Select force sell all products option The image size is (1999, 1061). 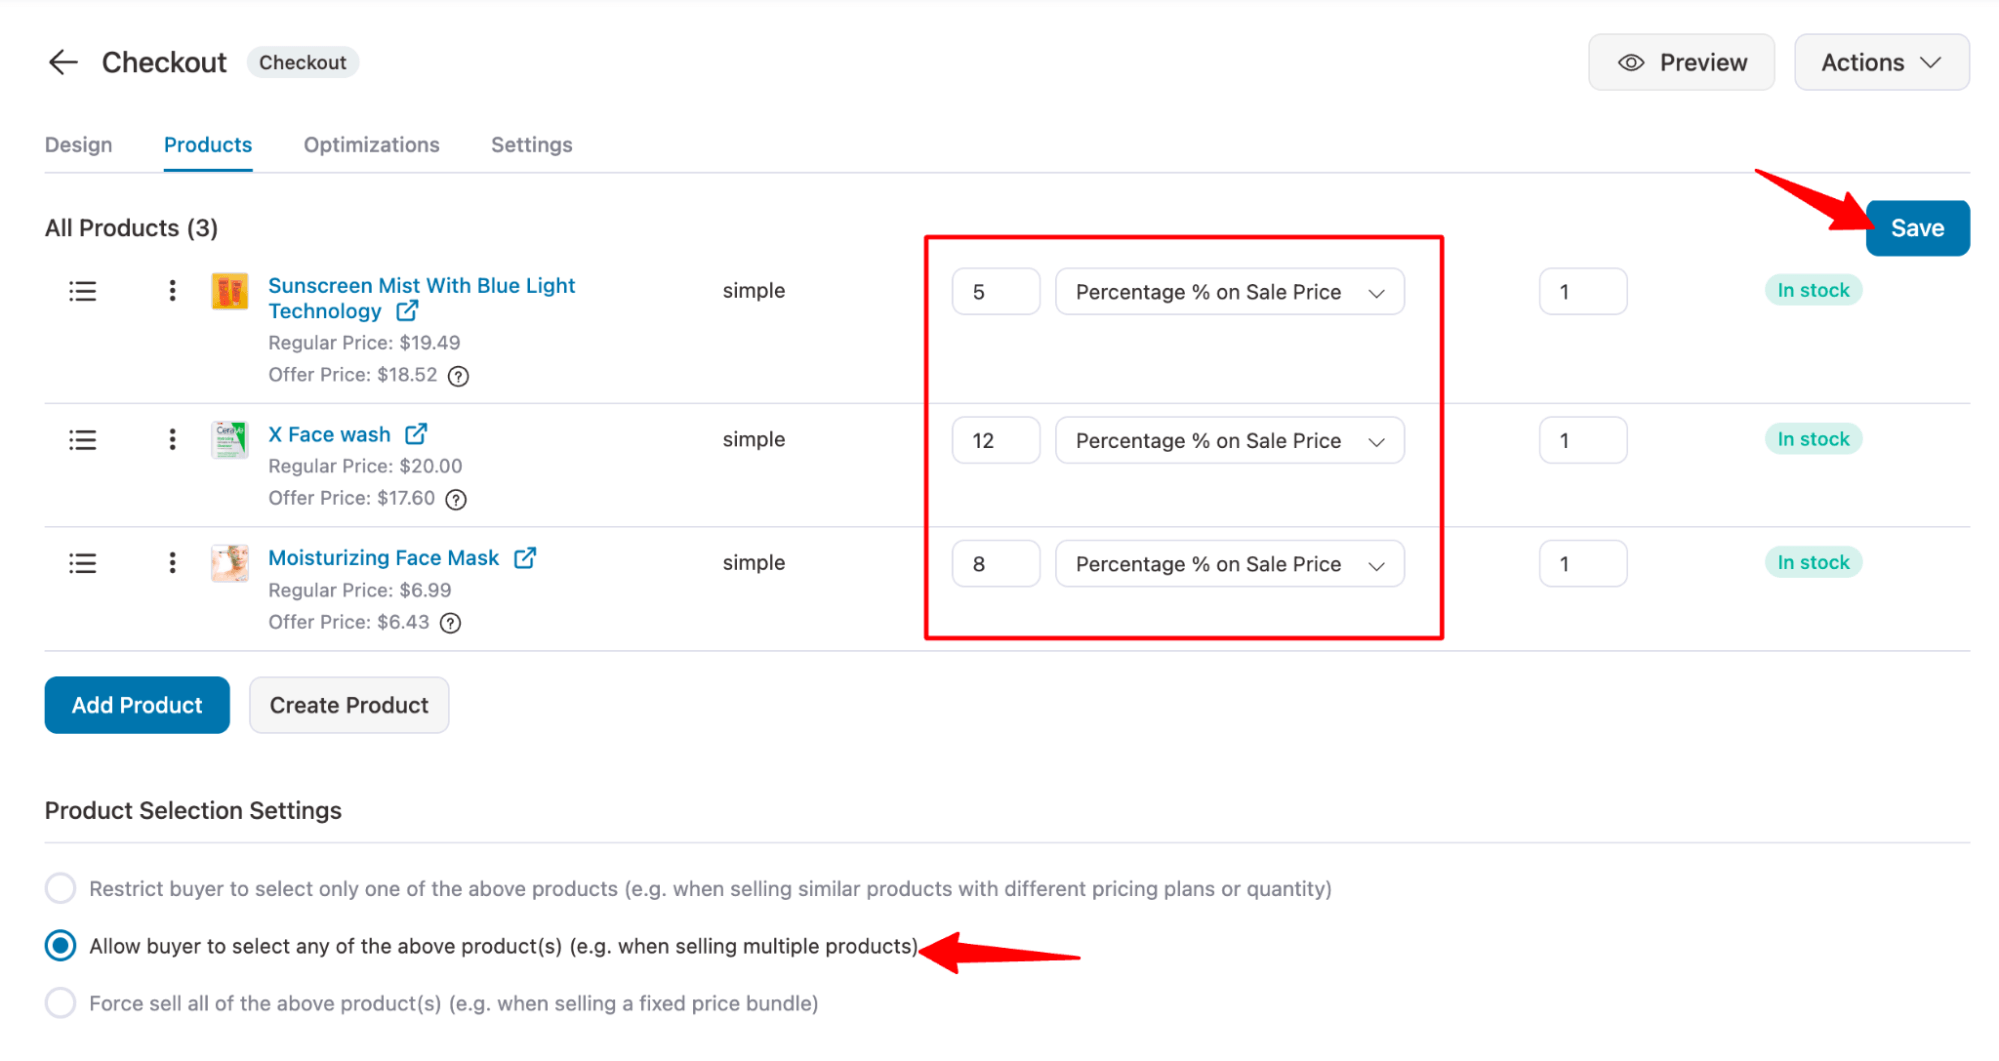60,1003
